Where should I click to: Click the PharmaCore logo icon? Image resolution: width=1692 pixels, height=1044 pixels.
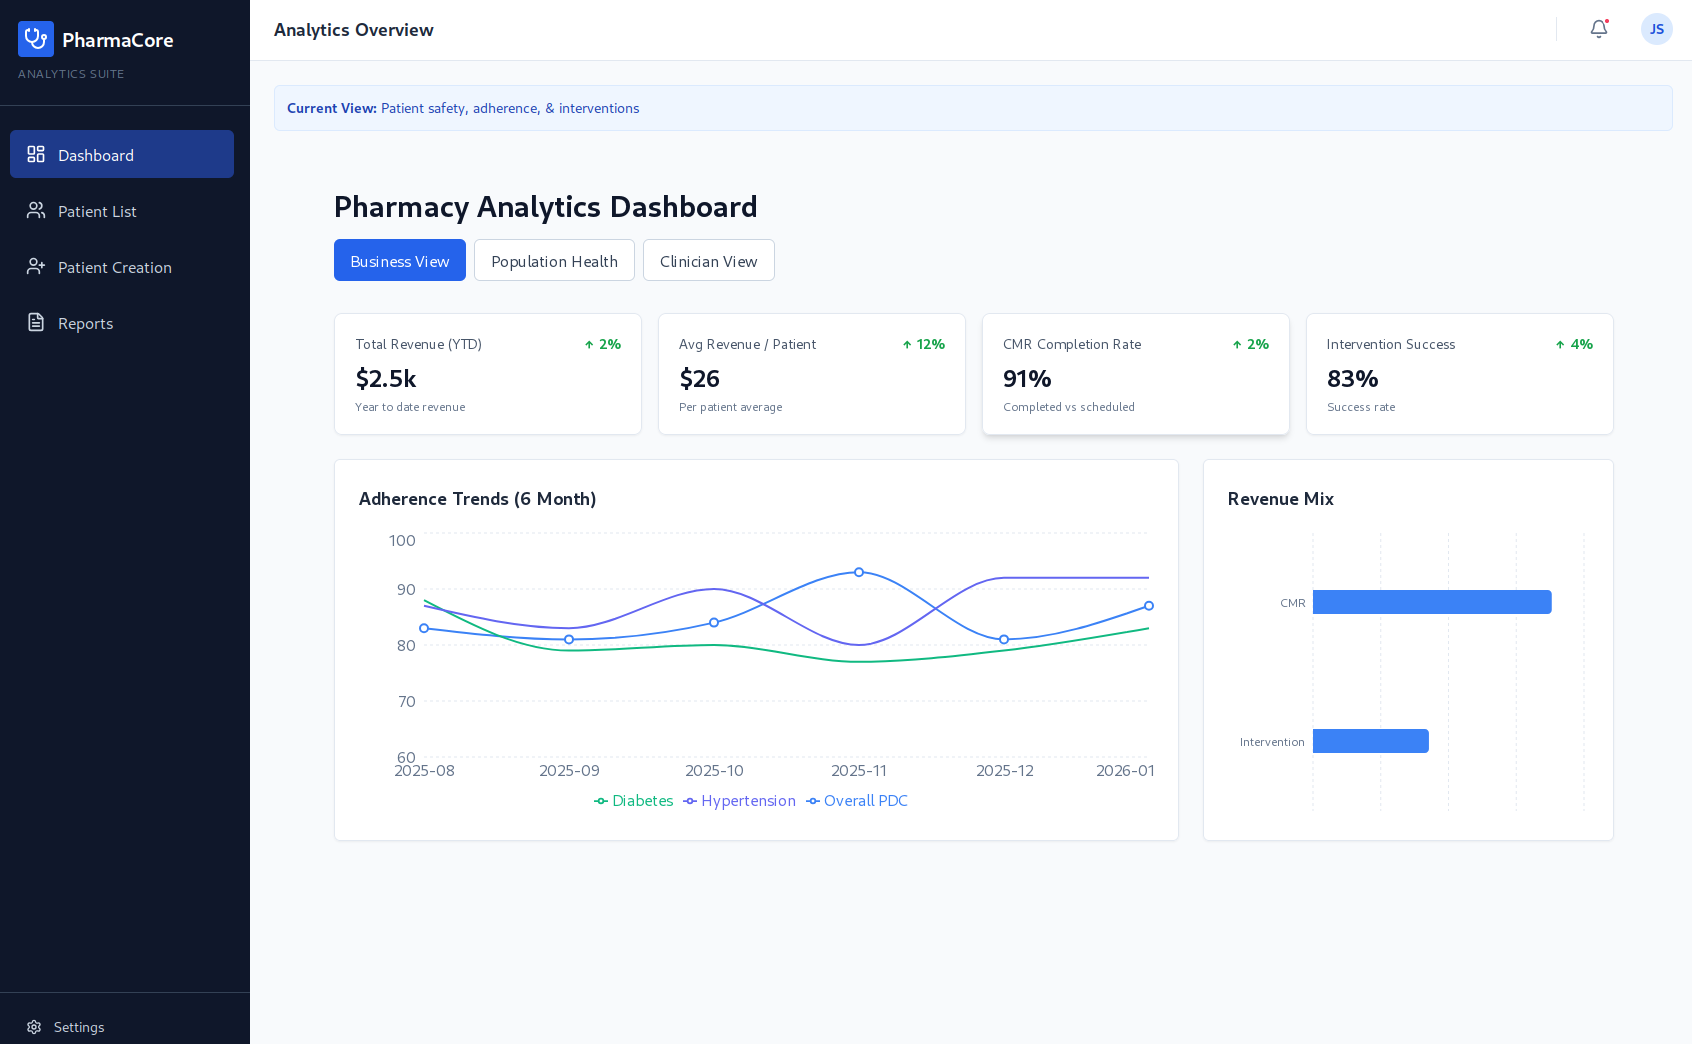coord(35,38)
